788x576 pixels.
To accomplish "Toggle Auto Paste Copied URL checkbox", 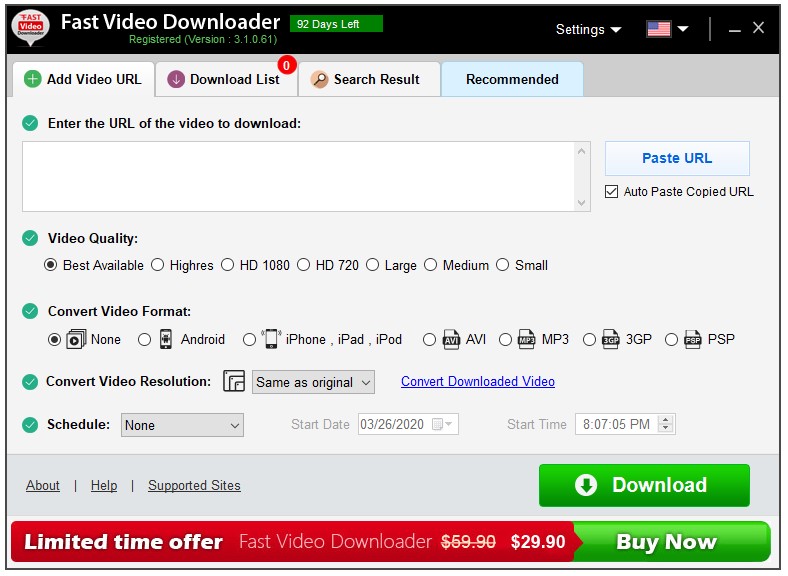I will point(612,191).
